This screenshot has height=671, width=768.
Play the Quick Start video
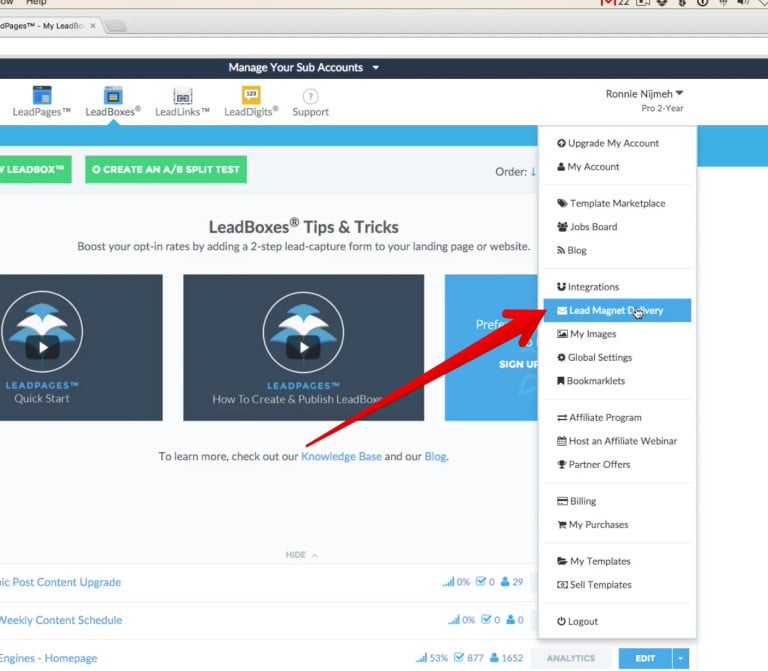click(x=43, y=347)
